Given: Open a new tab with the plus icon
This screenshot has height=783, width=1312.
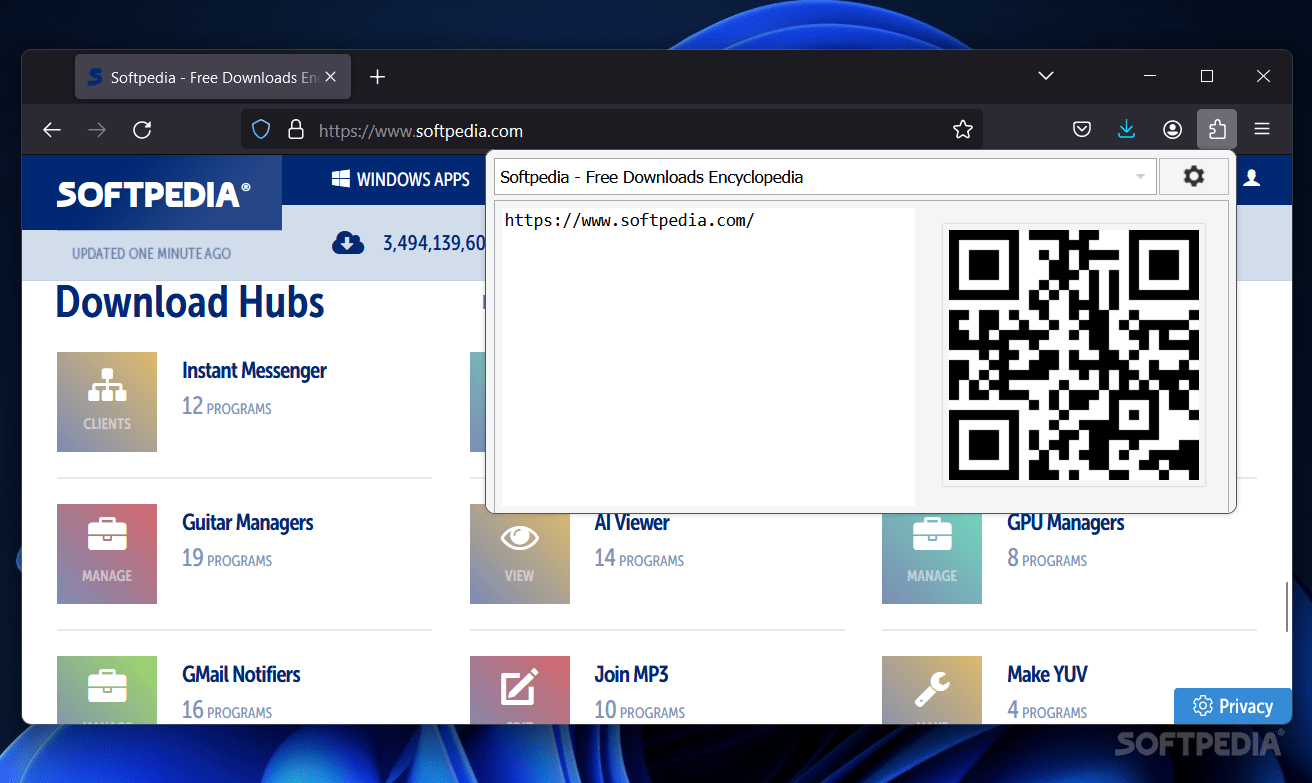Looking at the screenshot, I should [x=377, y=77].
